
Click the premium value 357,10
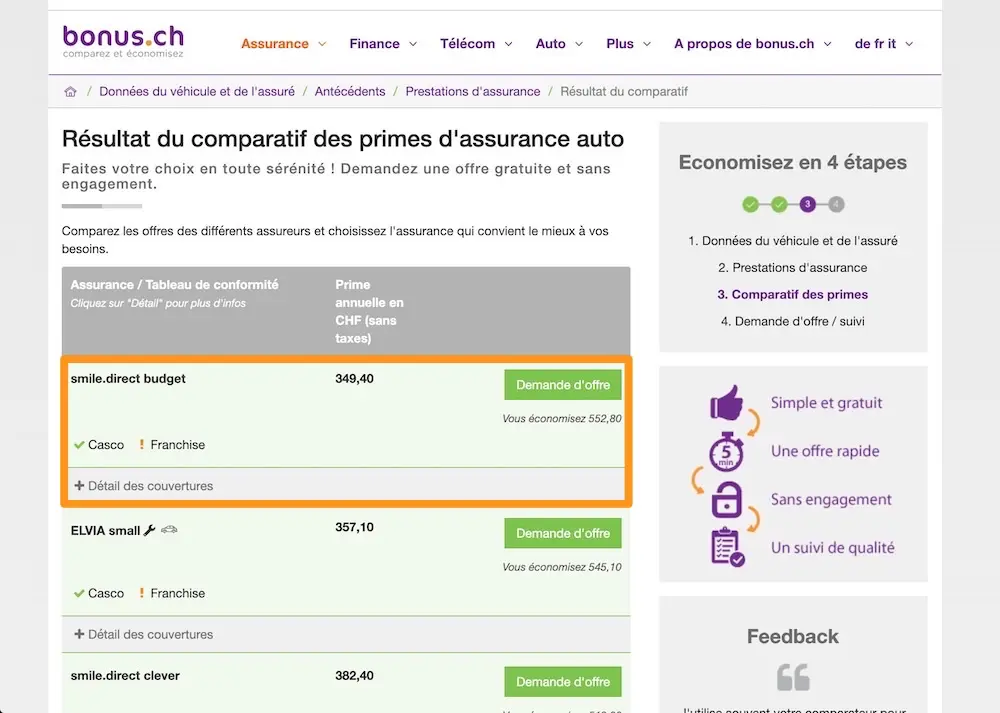pos(355,527)
